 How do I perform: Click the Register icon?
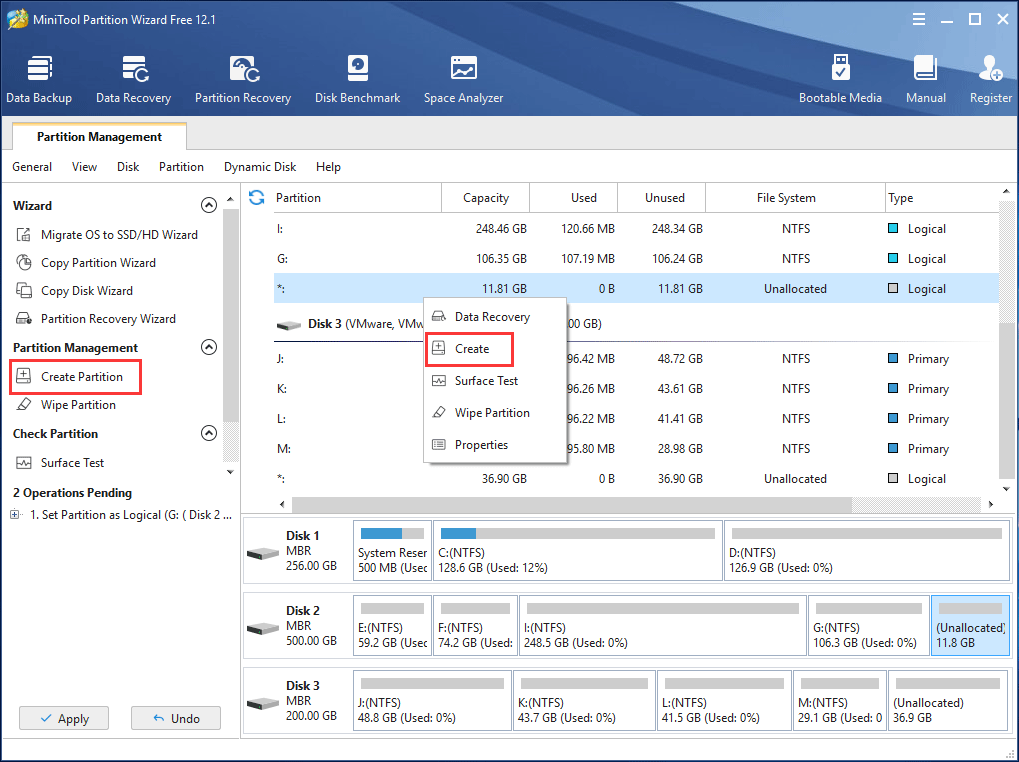pyautogui.click(x=990, y=79)
